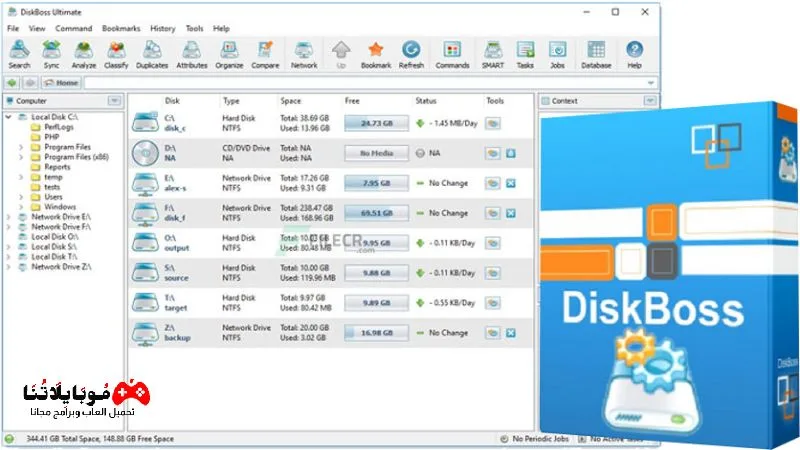Open the Duplicates finder

(x=152, y=55)
